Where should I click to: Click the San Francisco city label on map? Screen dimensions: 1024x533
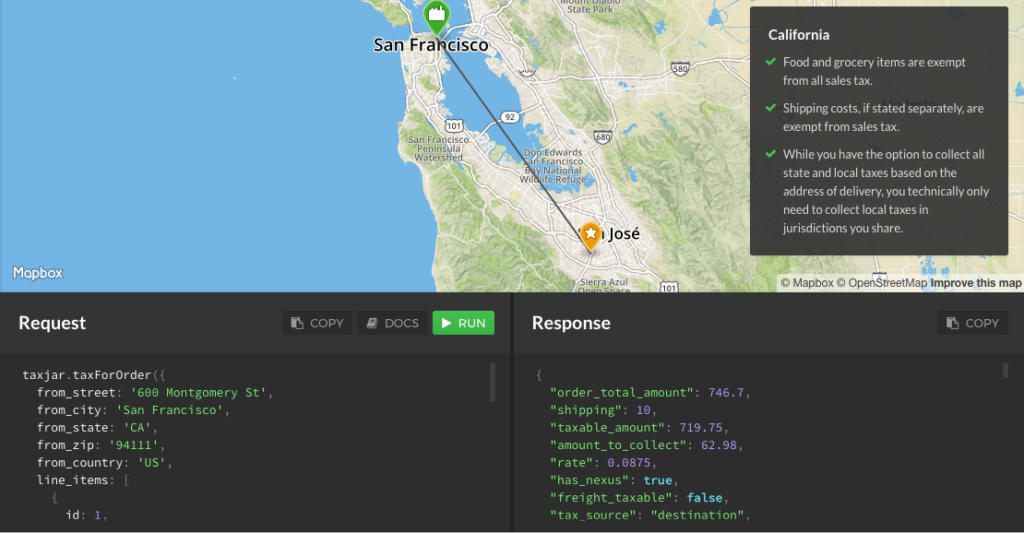(431, 45)
